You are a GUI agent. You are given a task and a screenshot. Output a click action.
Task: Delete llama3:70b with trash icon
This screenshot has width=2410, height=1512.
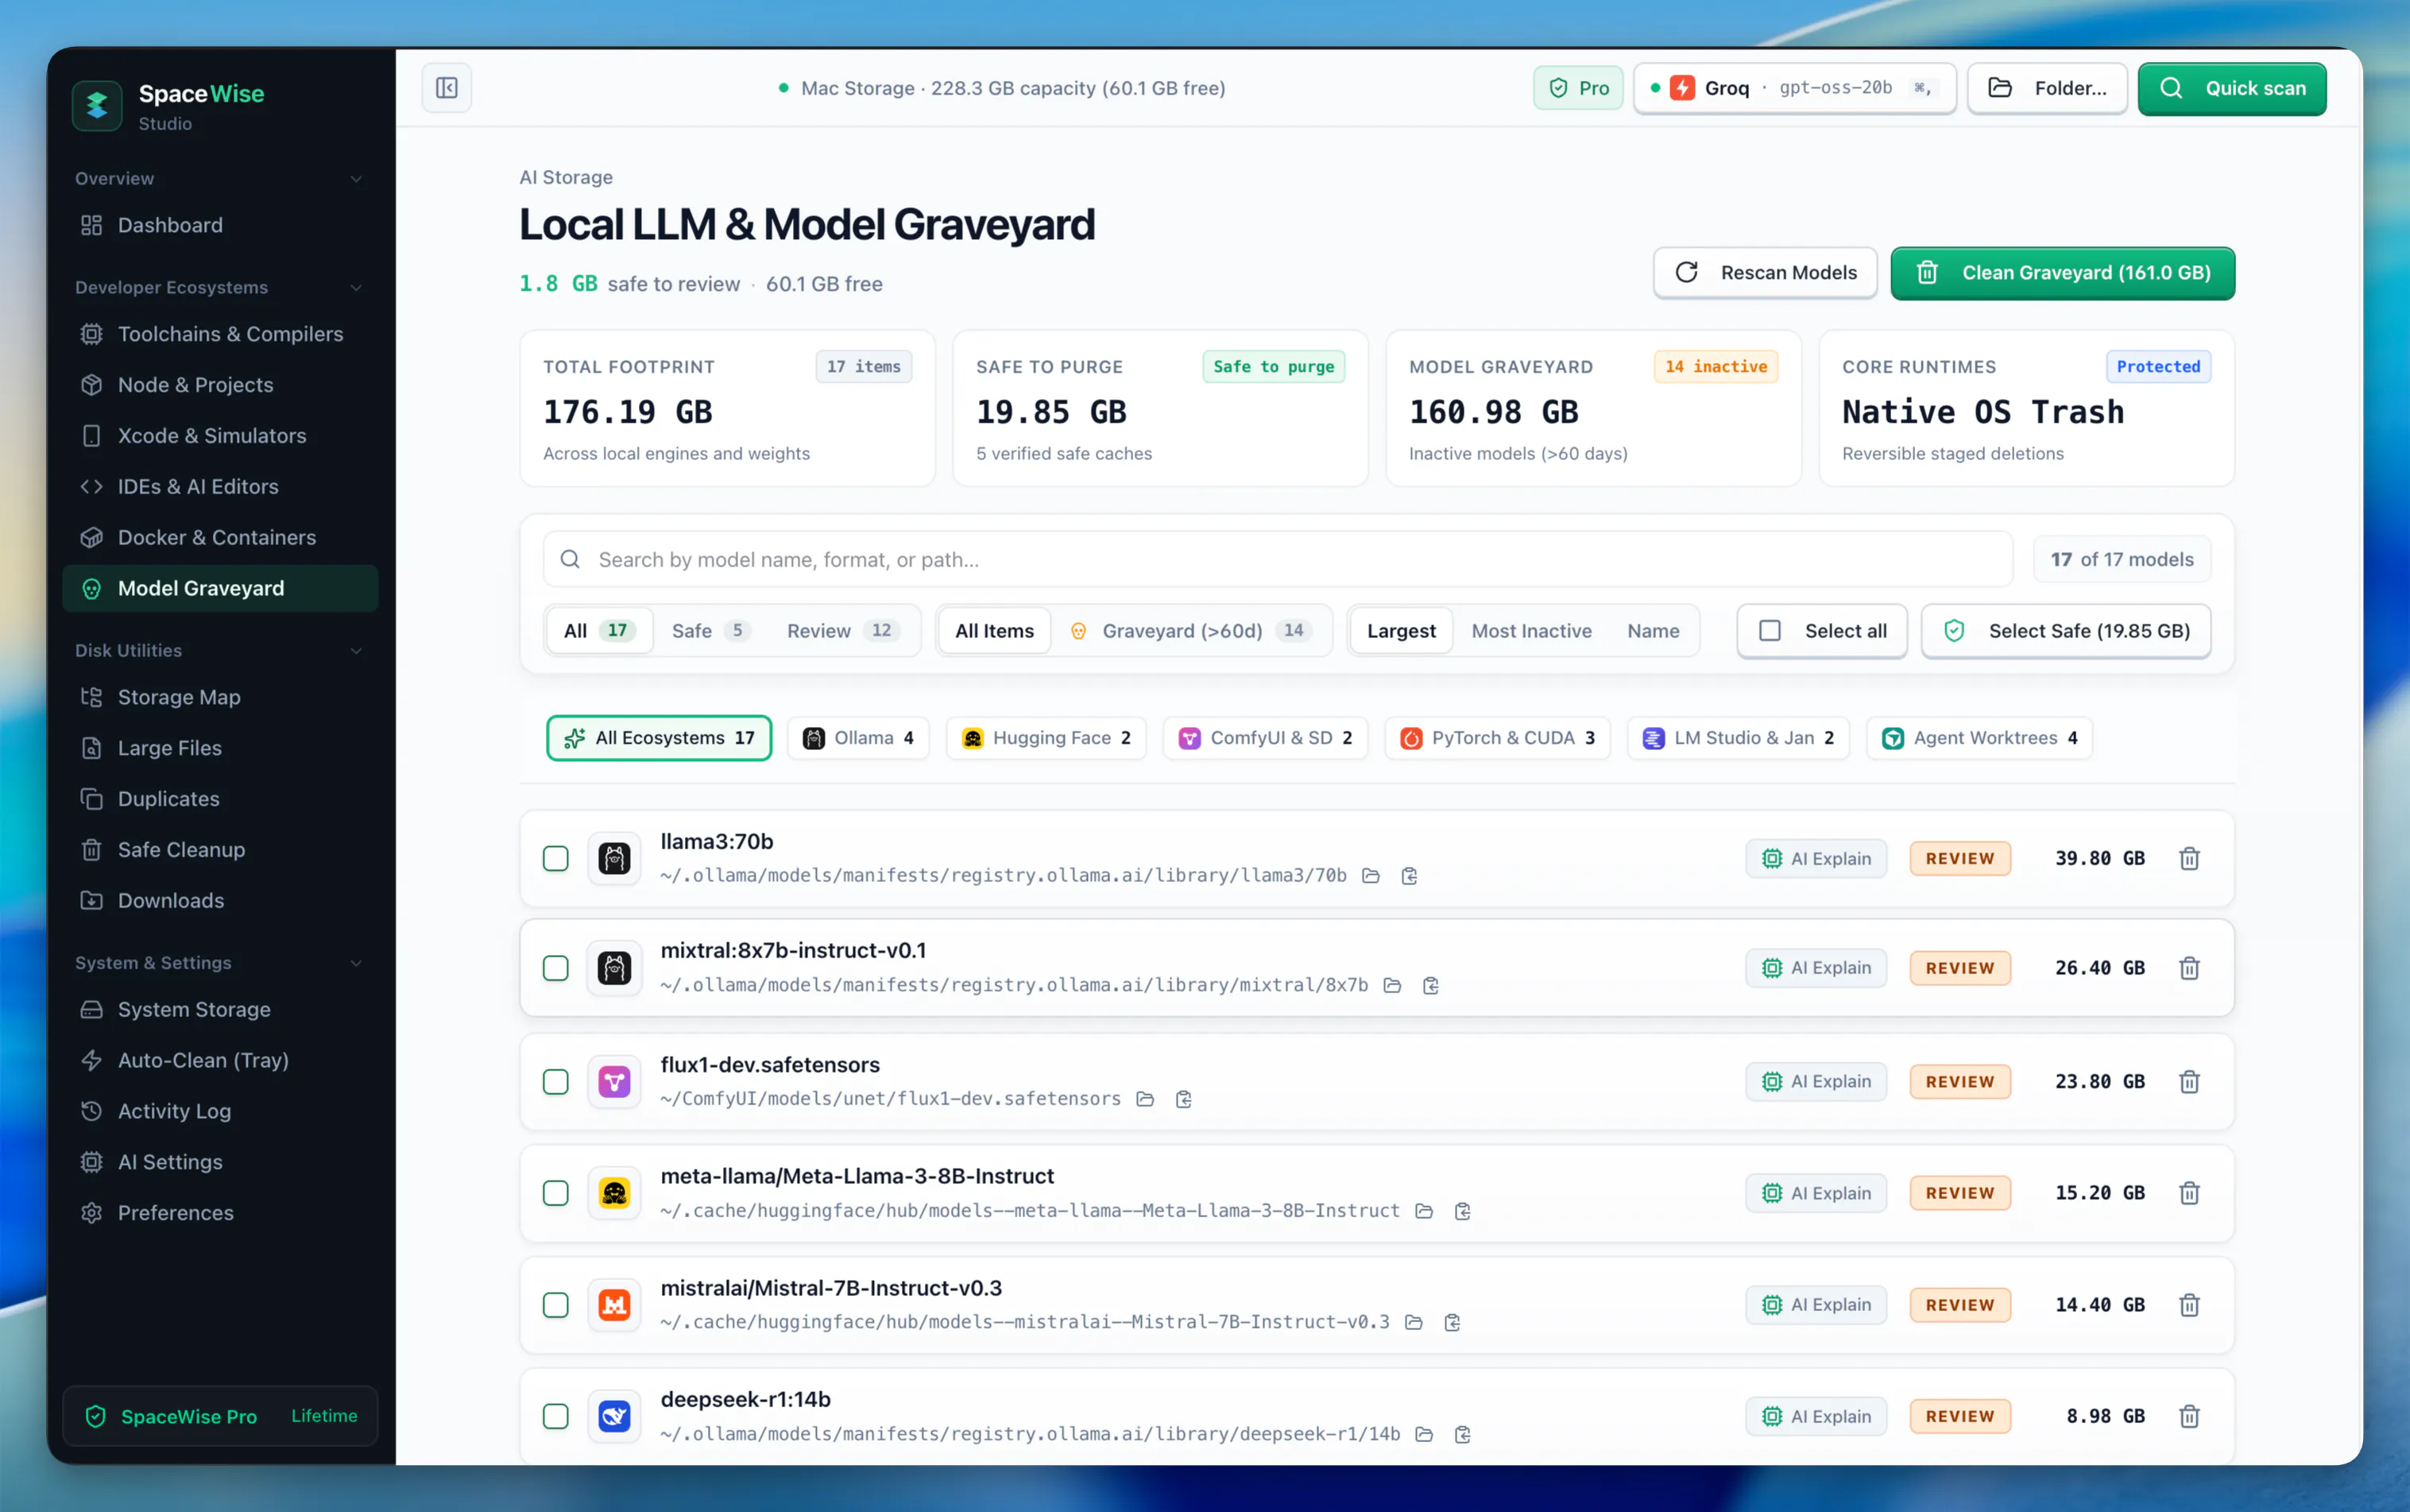point(2189,858)
